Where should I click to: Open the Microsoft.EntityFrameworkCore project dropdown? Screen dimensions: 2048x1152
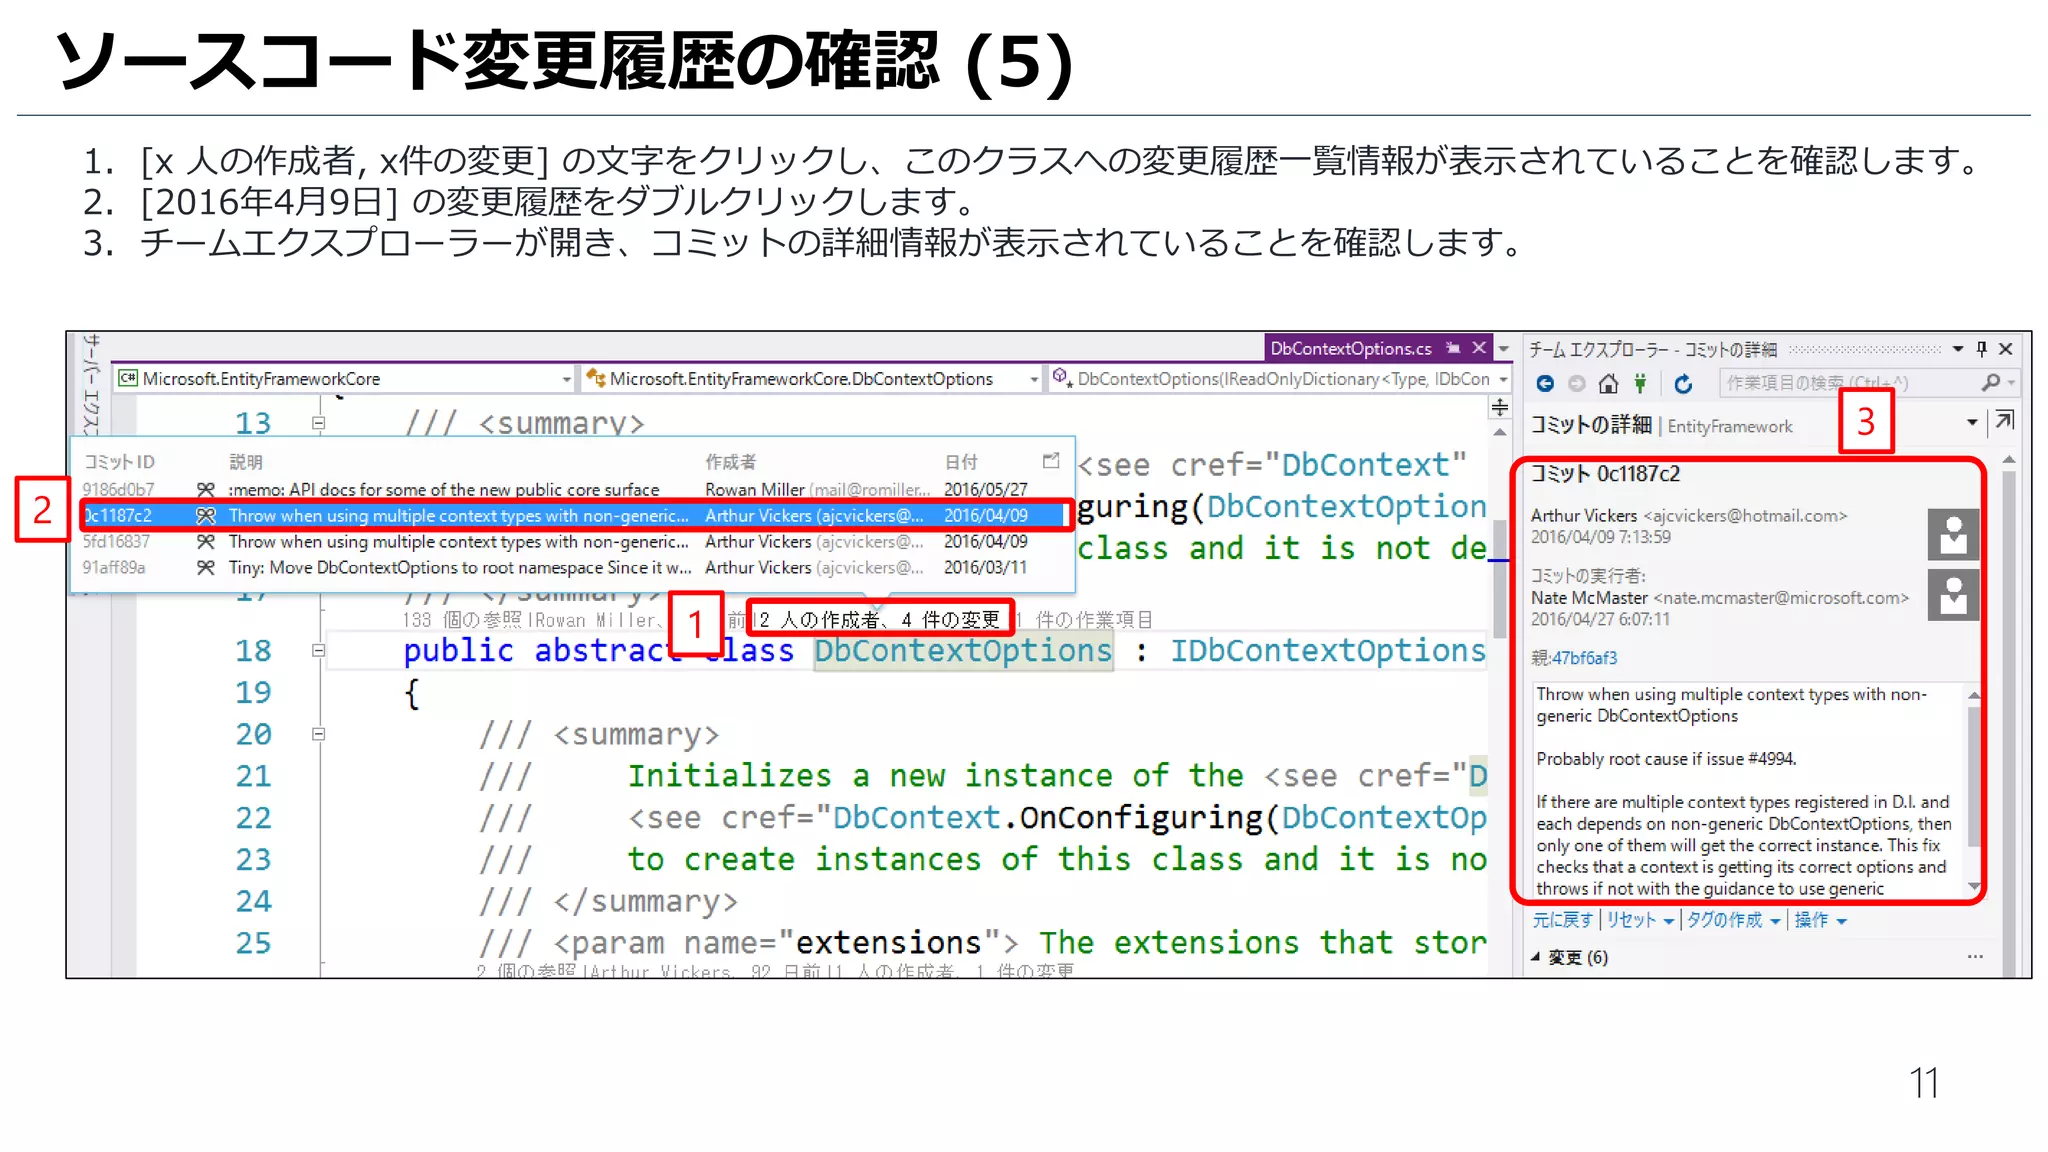566,379
